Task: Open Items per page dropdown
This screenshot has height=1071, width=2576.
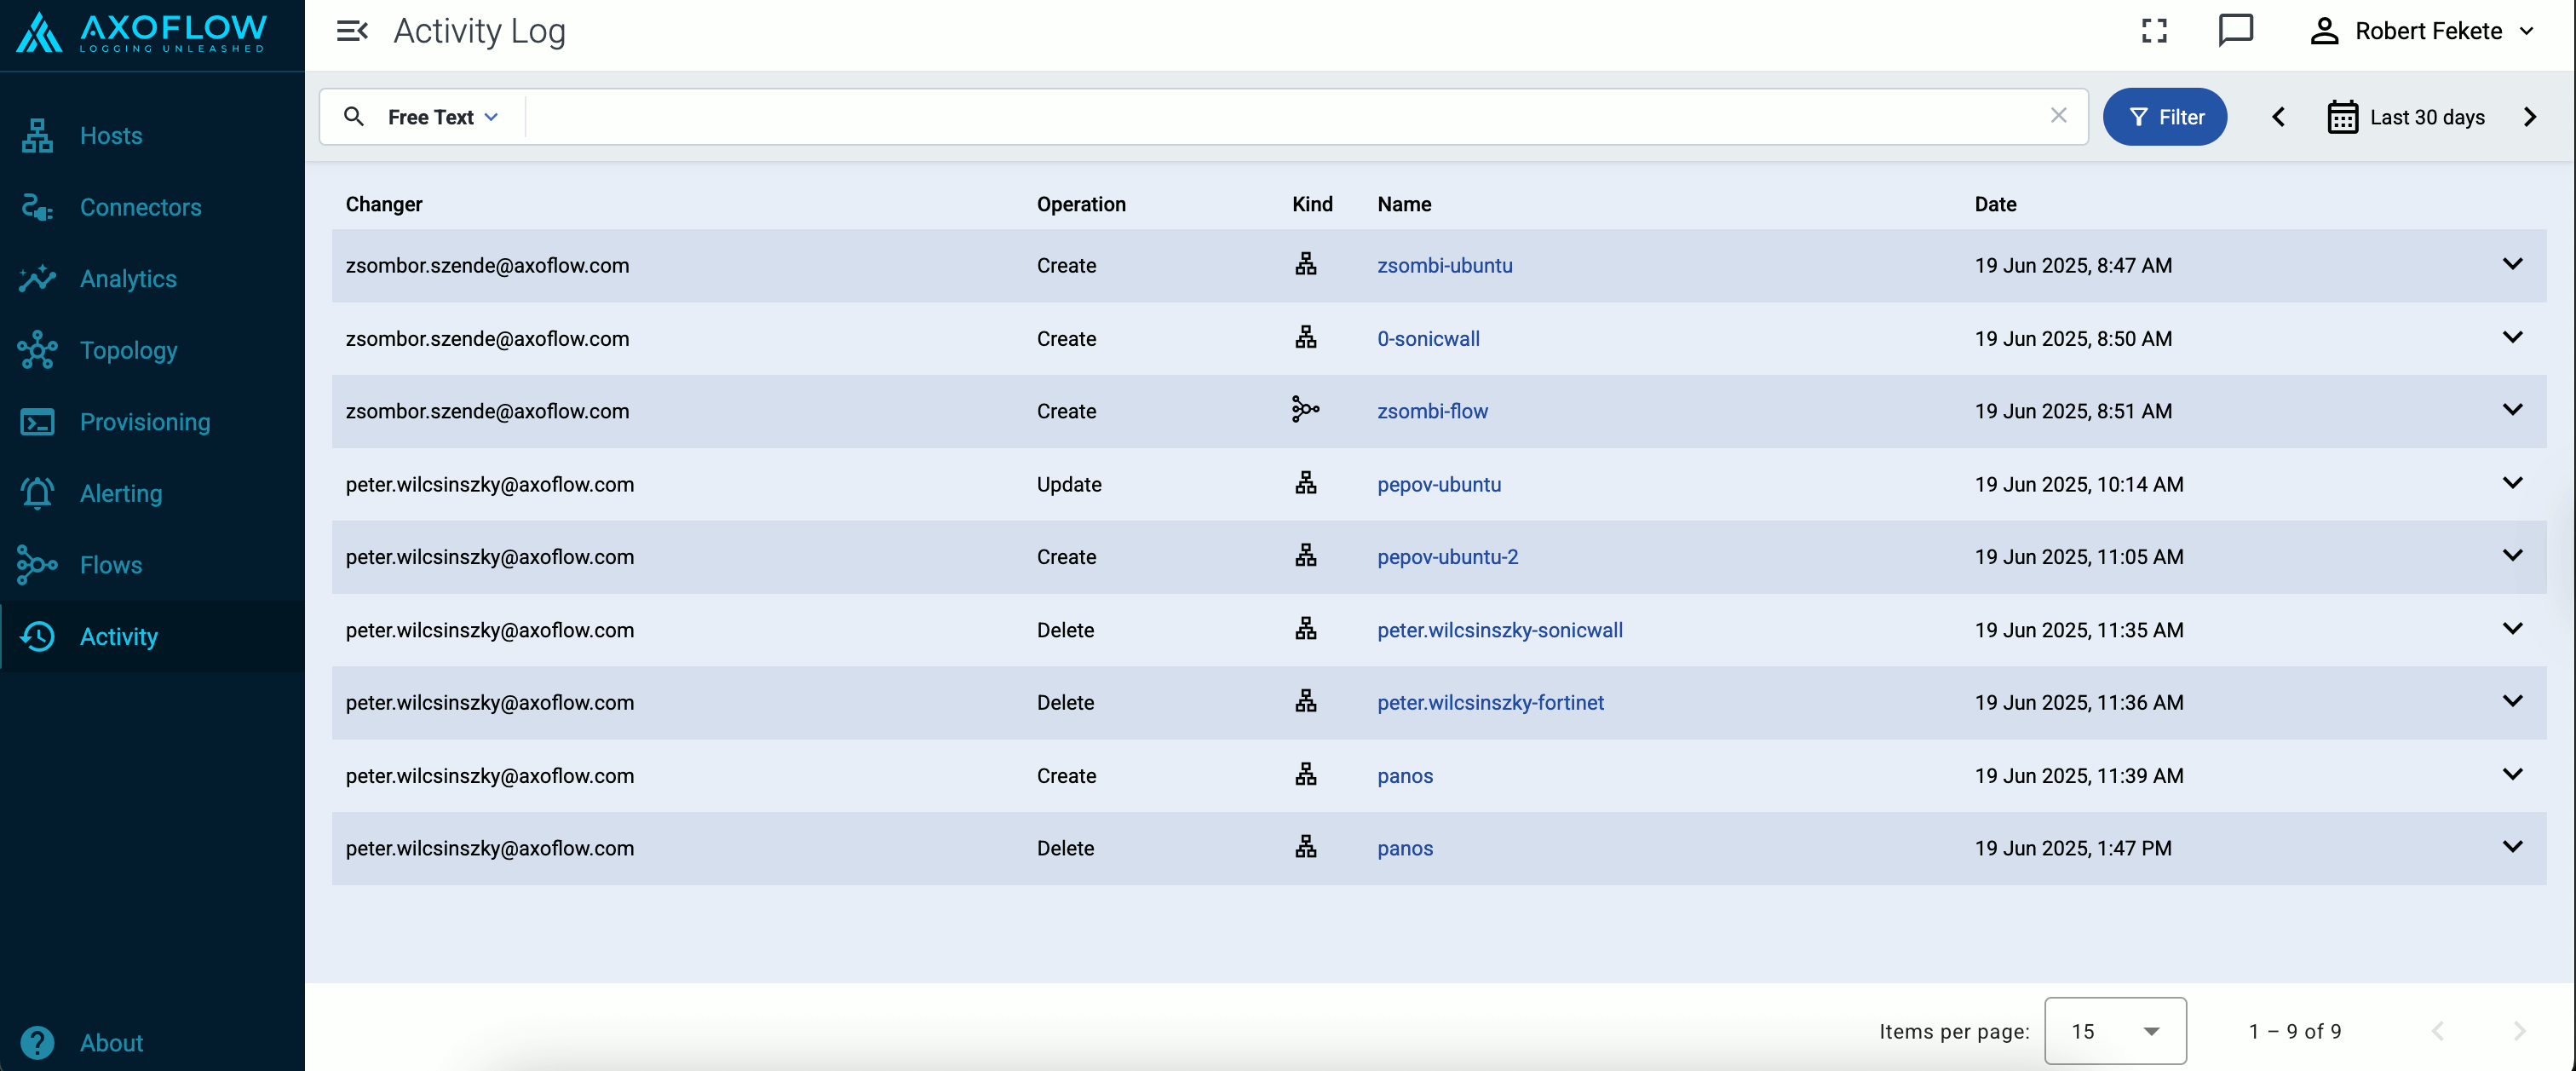Action: tap(2114, 1030)
